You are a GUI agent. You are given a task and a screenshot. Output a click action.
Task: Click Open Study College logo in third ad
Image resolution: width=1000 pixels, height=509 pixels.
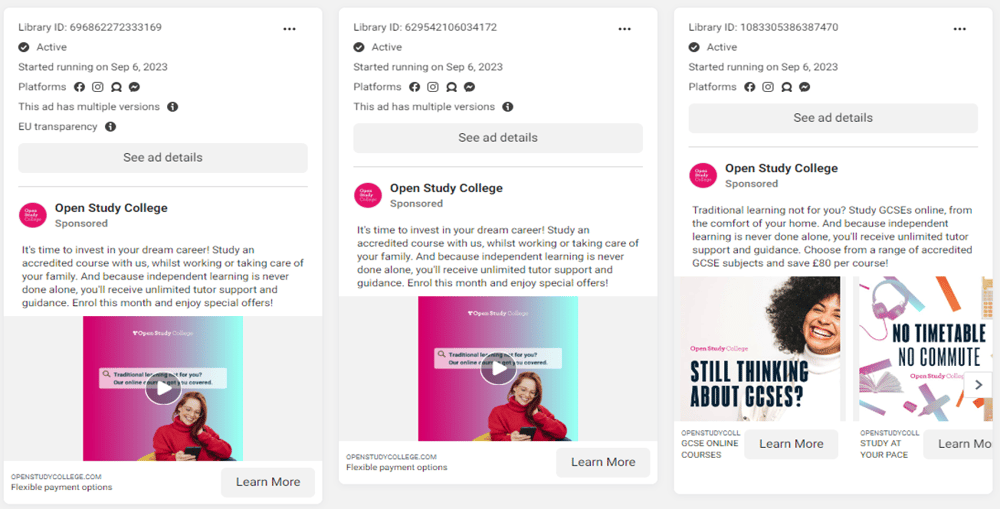703,175
